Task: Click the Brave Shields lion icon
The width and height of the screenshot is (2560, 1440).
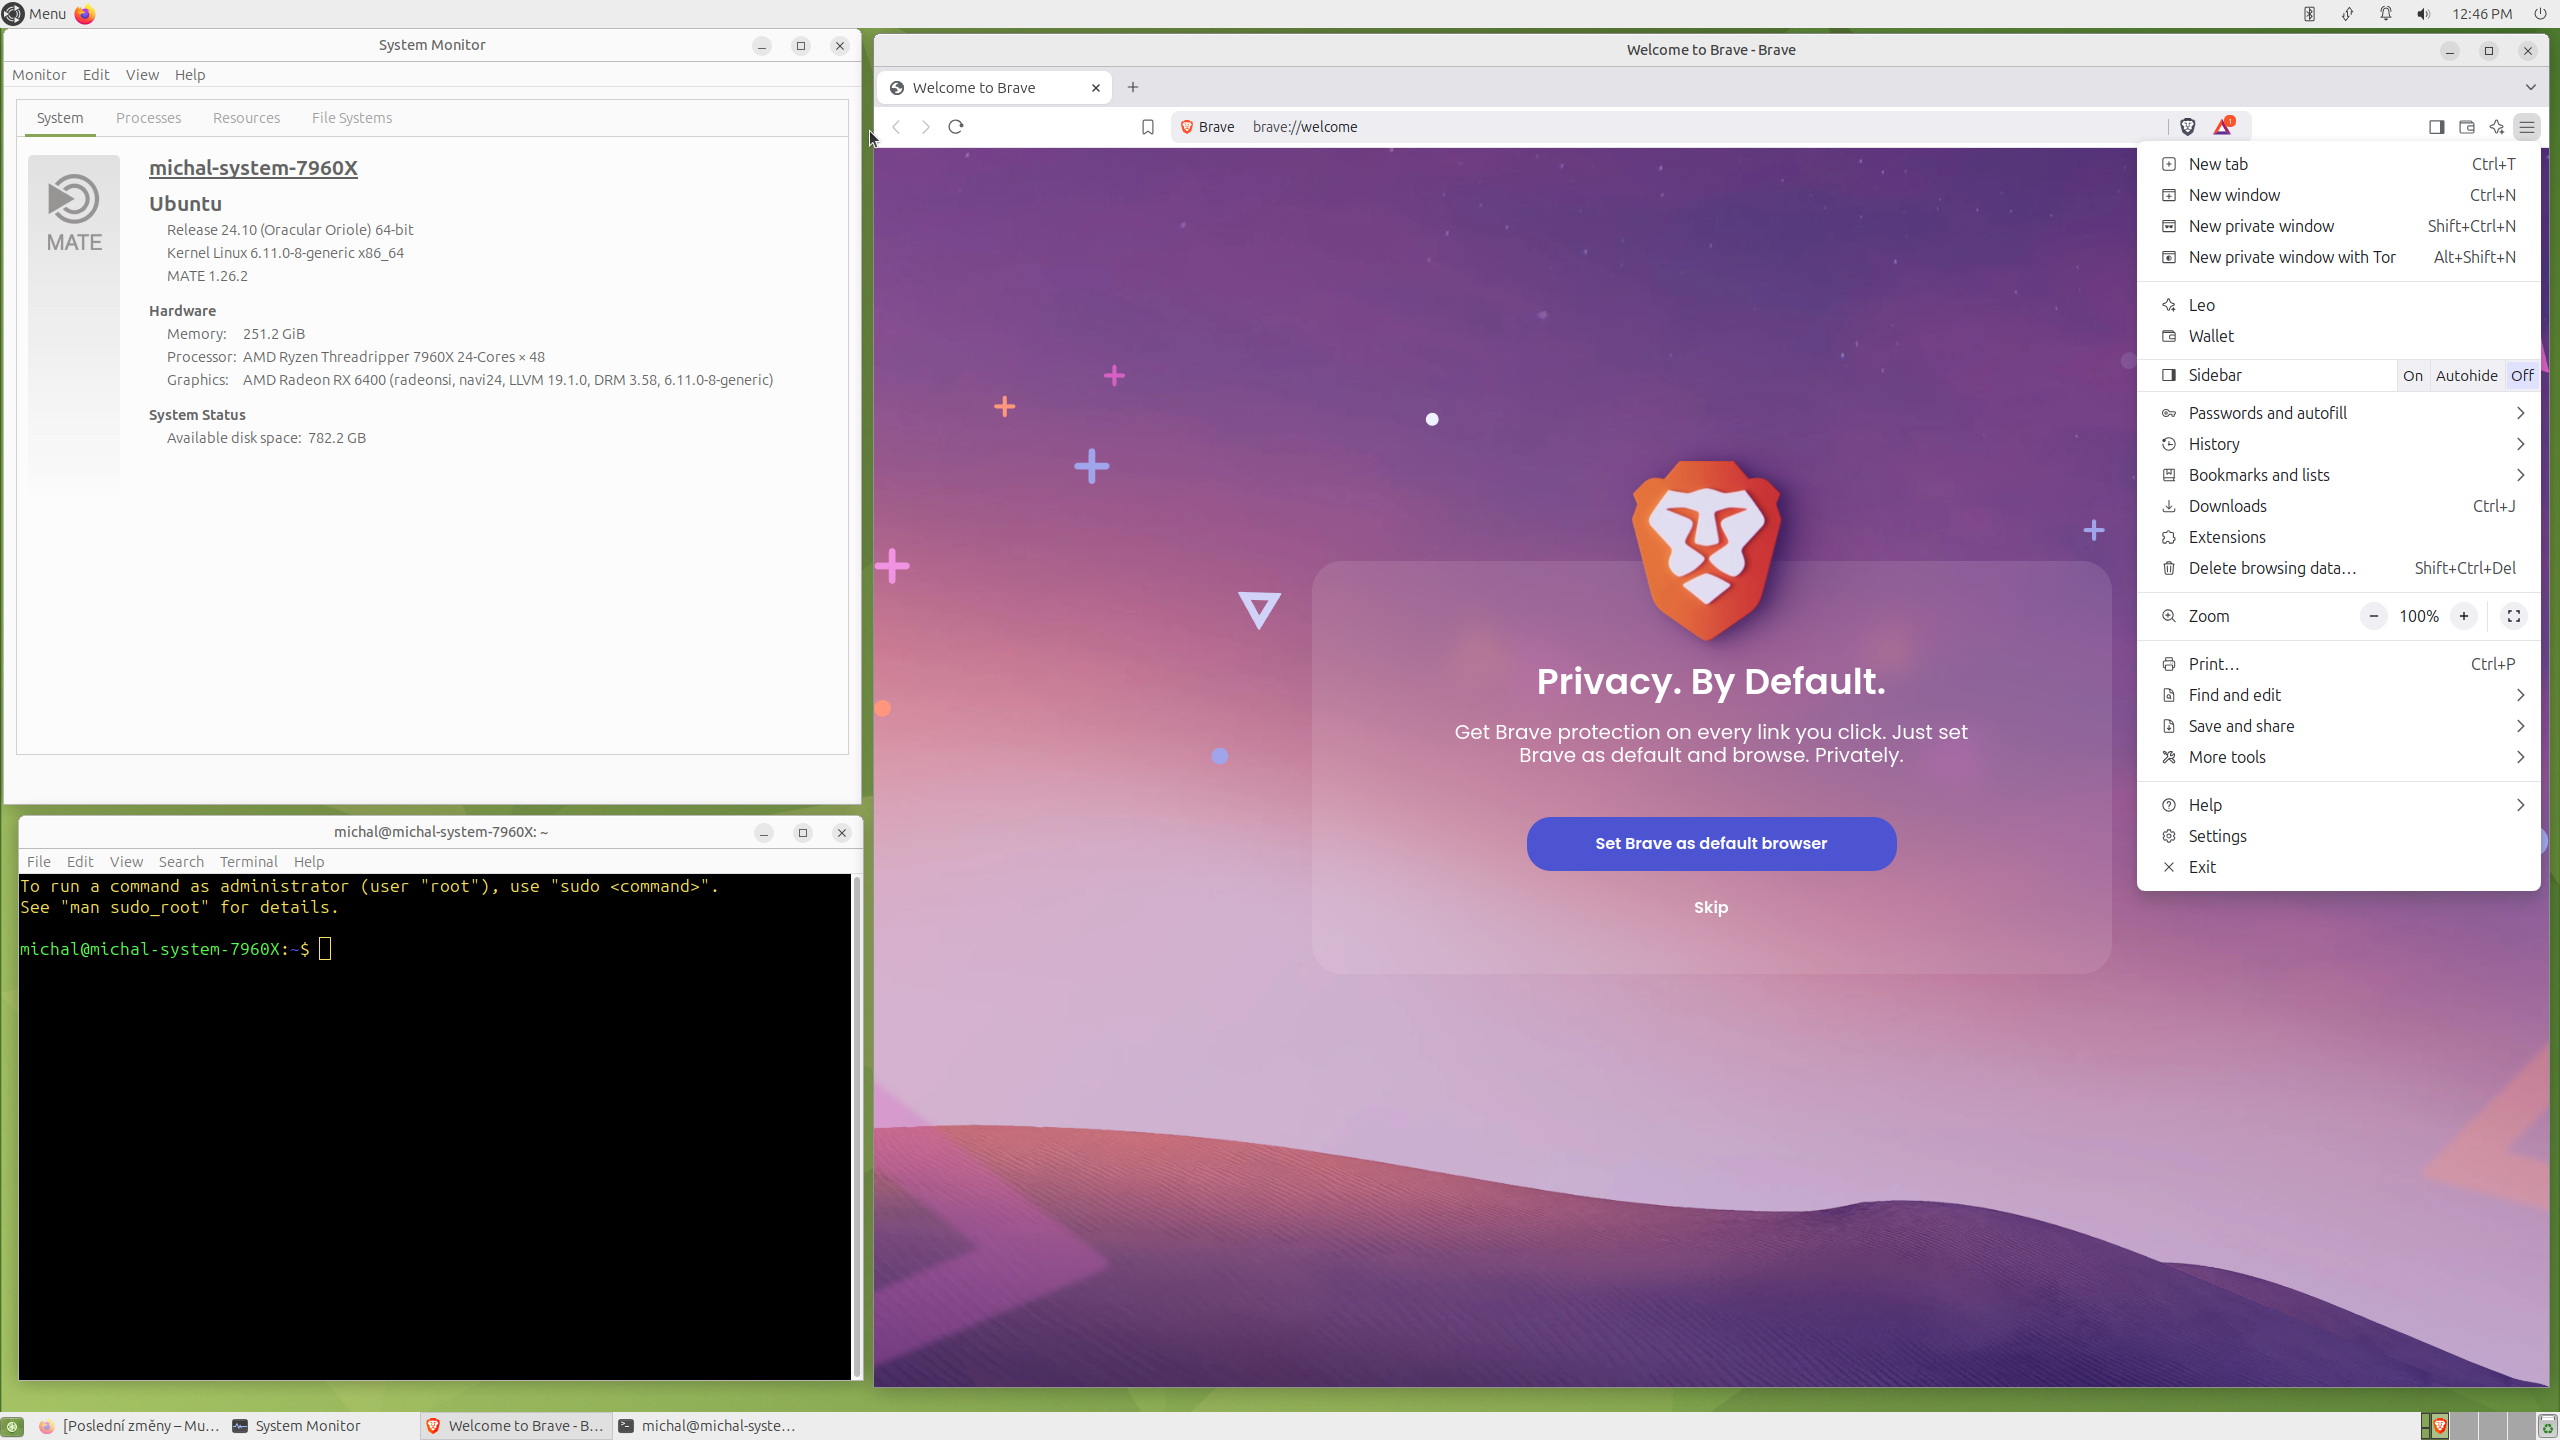Action: (2187, 127)
